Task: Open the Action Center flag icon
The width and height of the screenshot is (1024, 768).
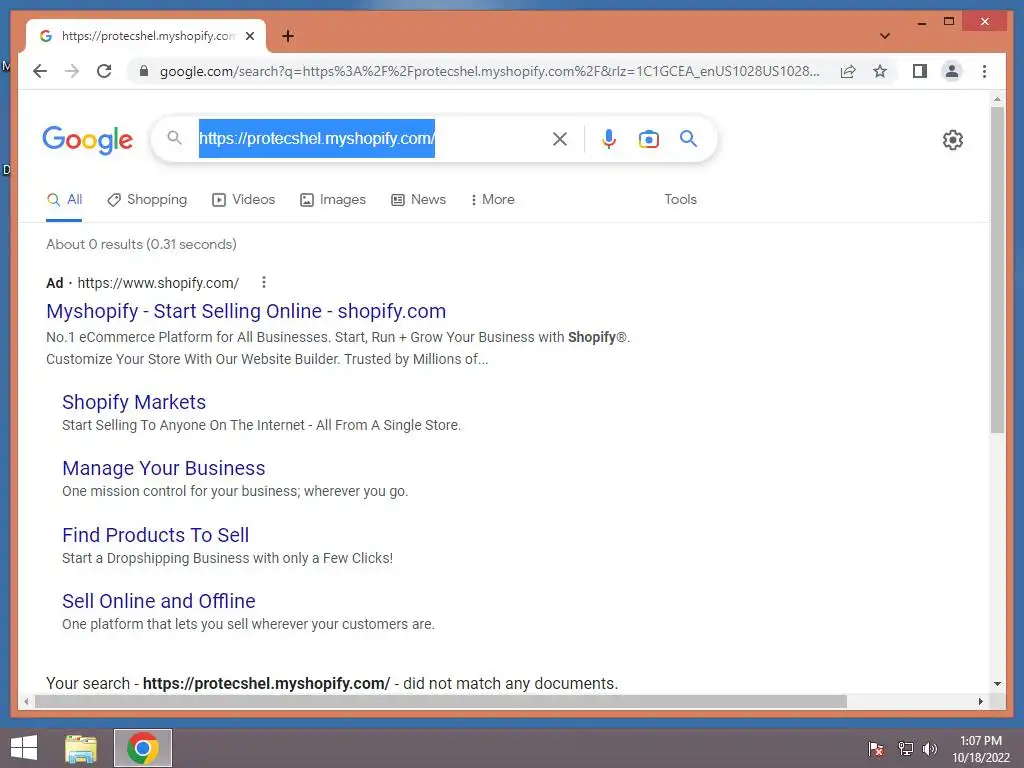Action: click(x=876, y=748)
